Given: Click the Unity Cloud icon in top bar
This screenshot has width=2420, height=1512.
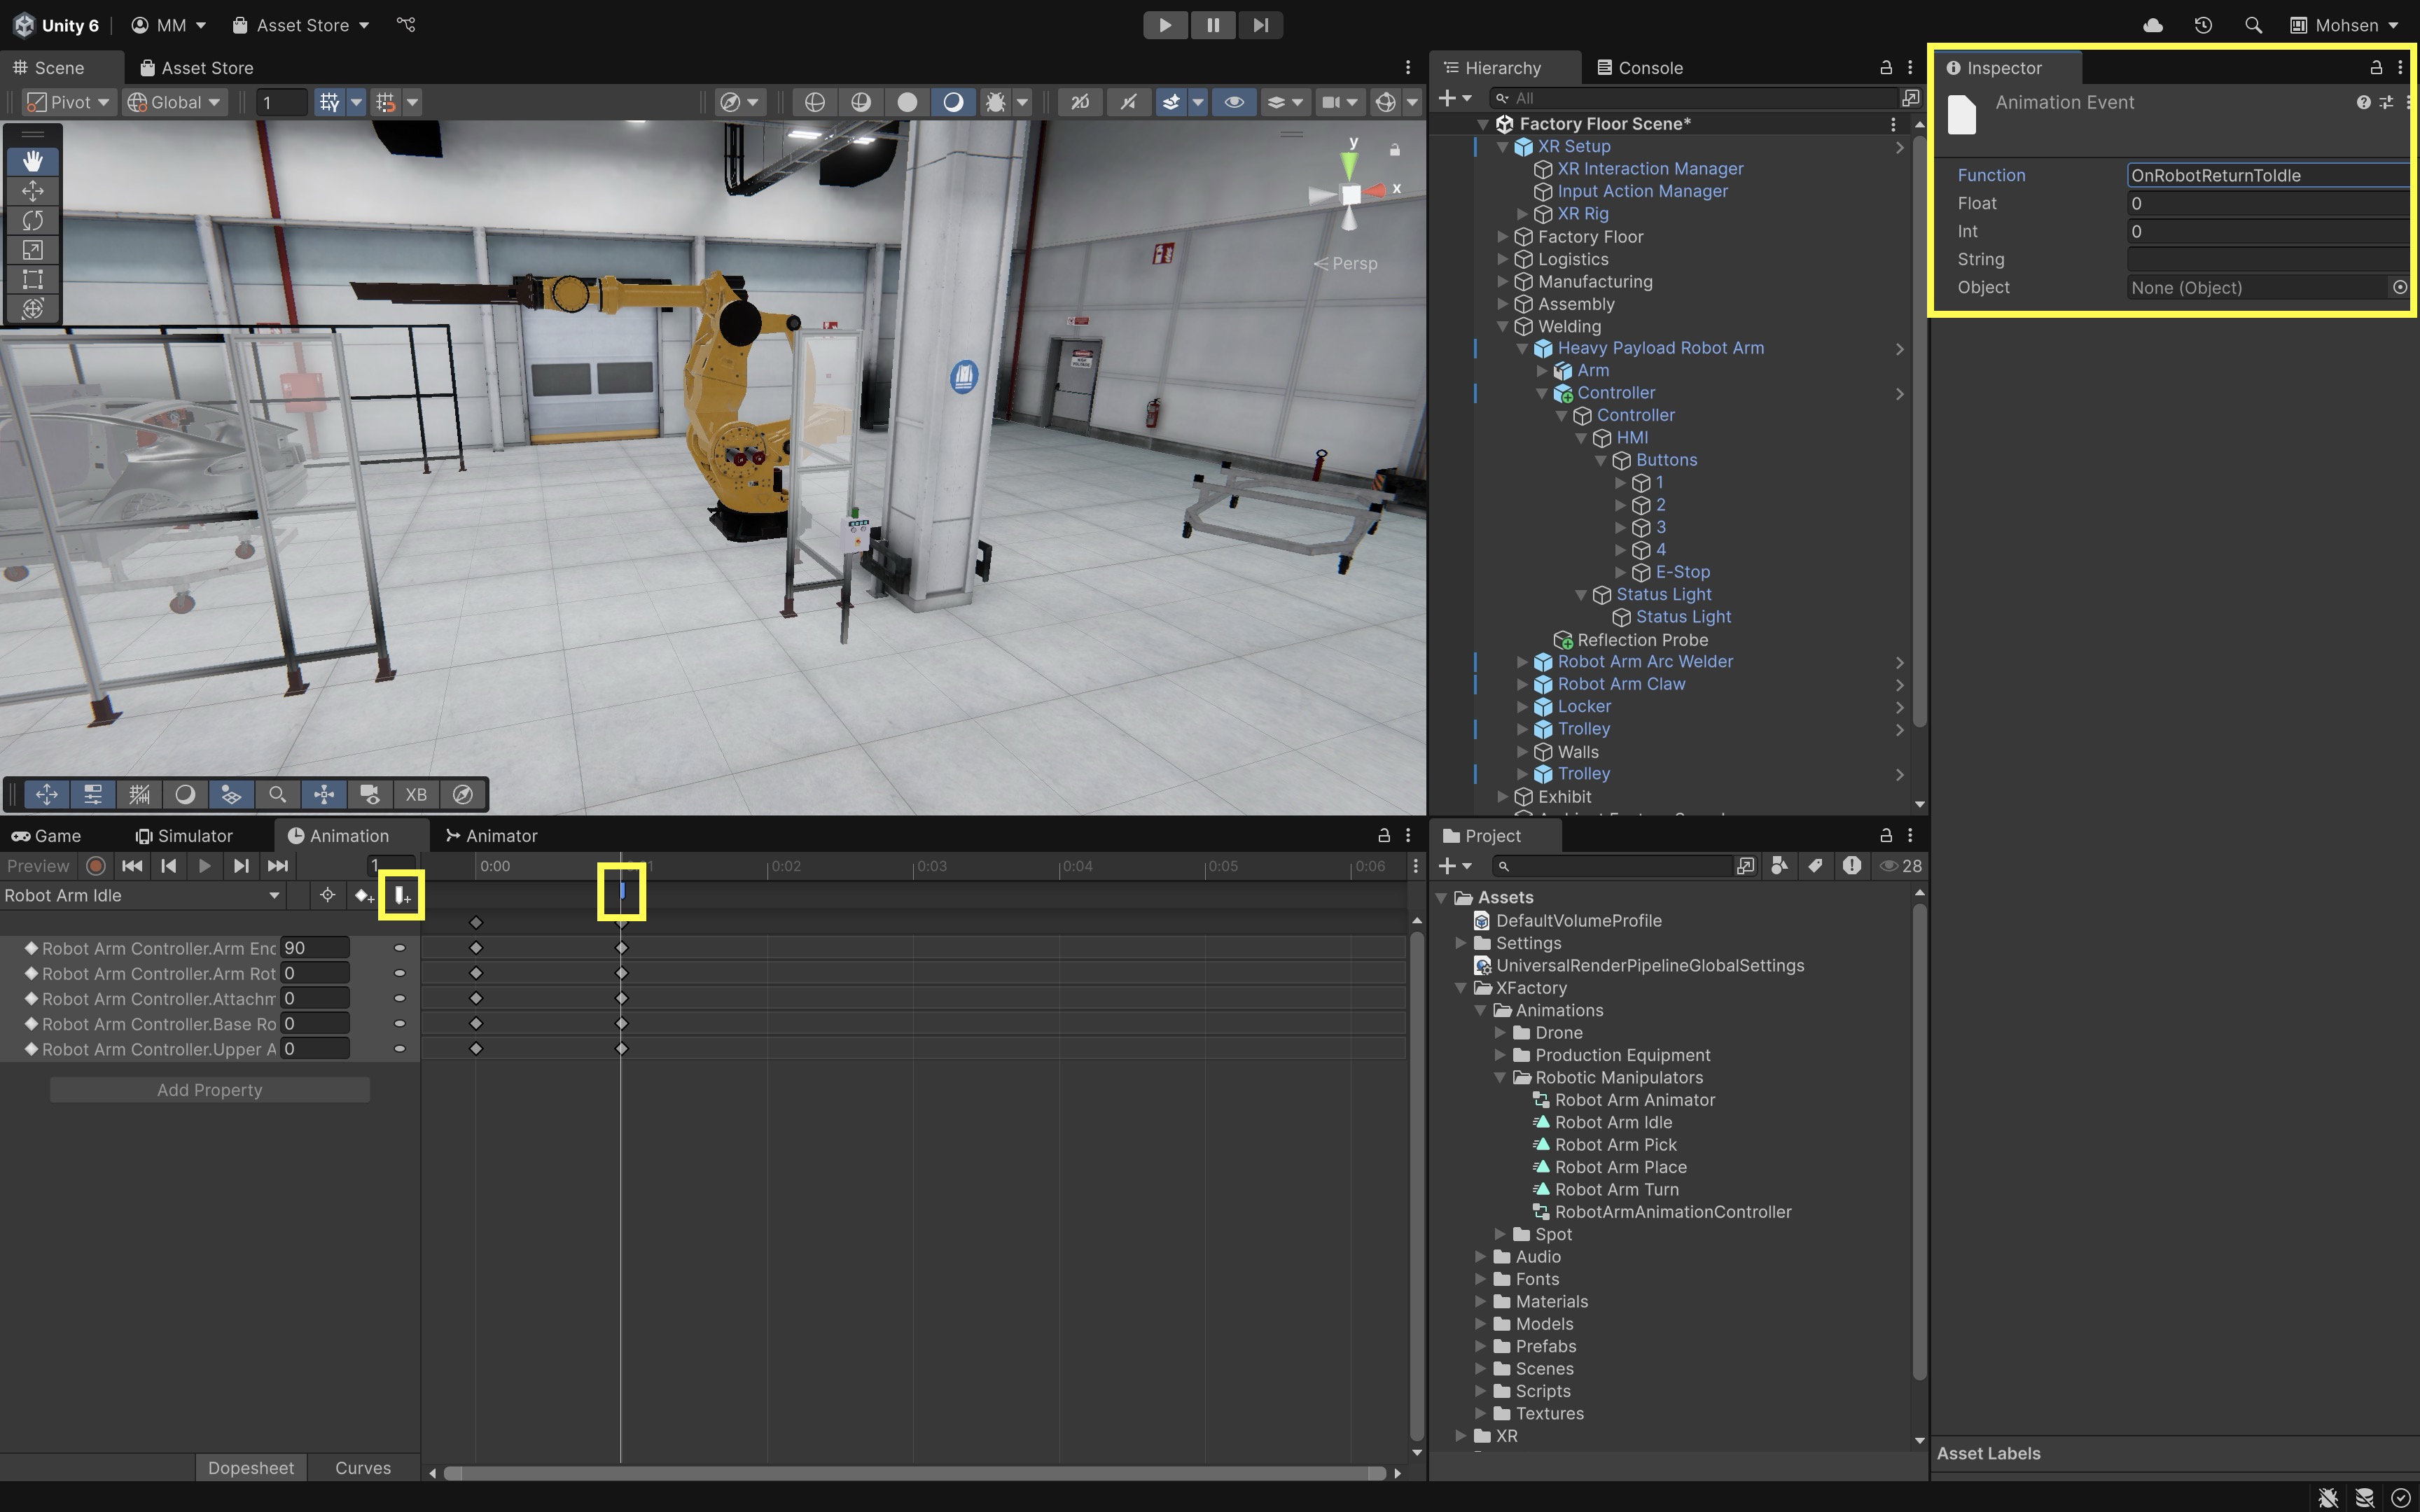Looking at the screenshot, I should (x=2153, y=25).
